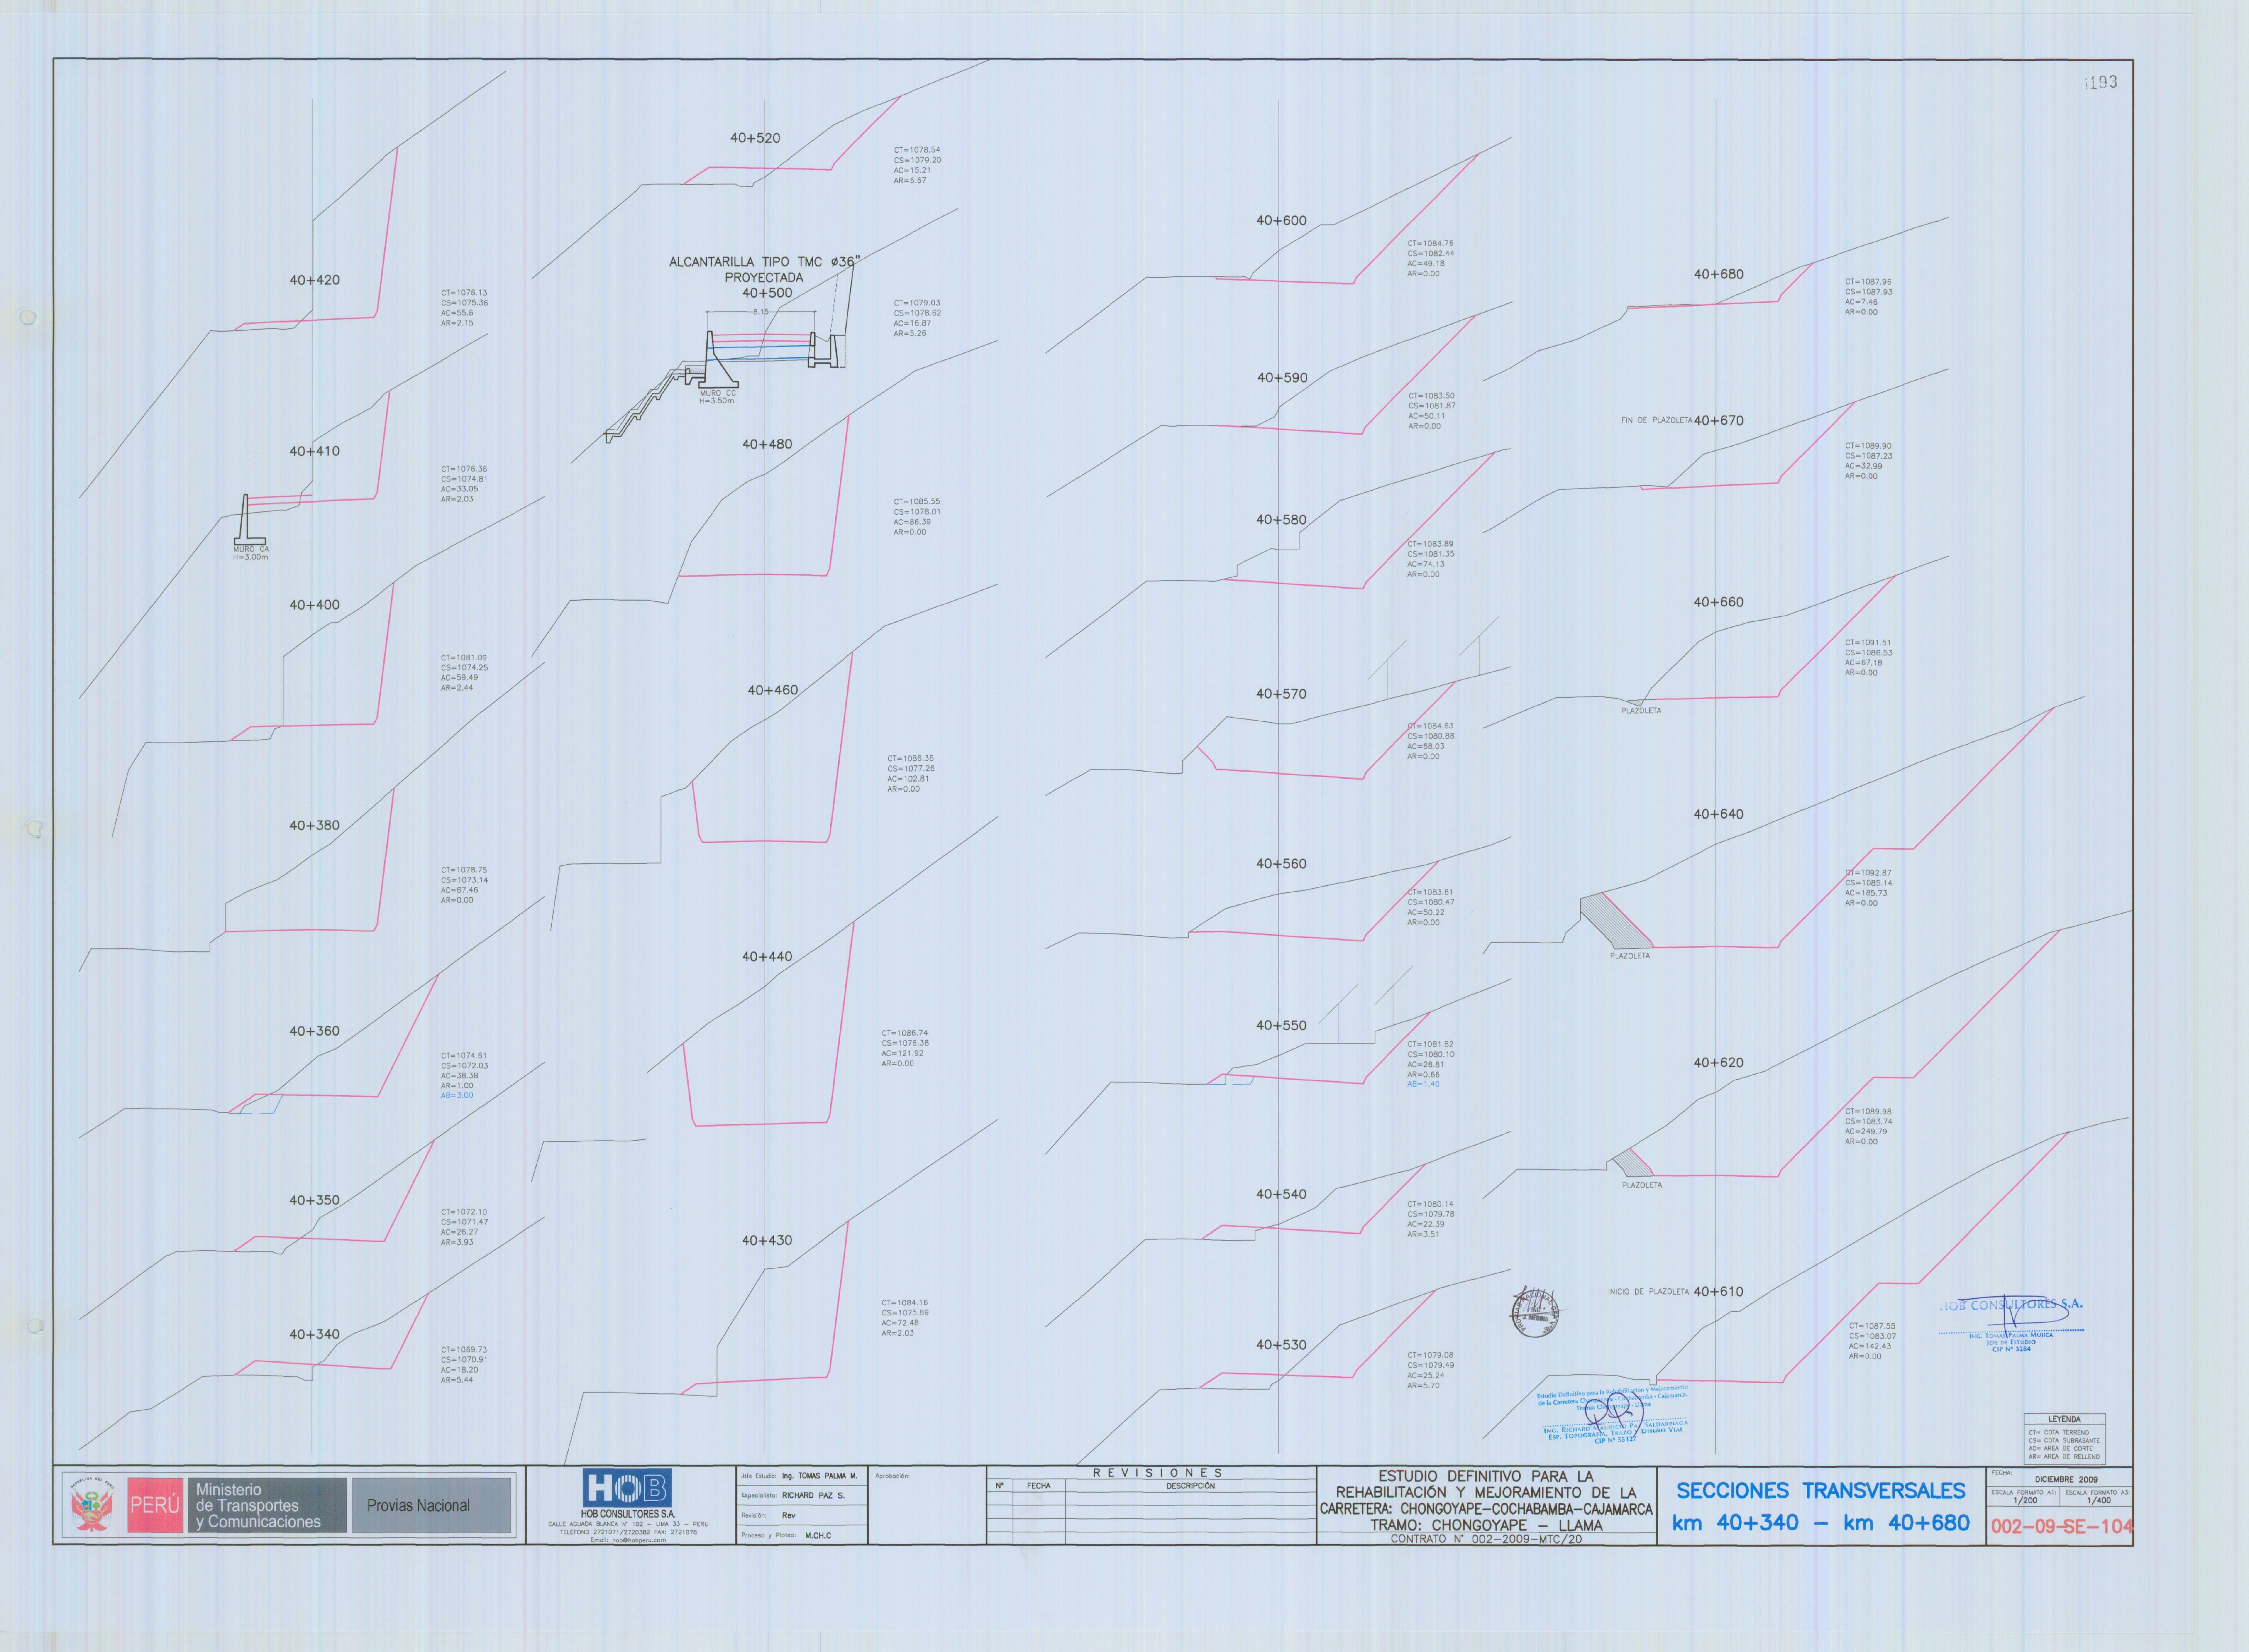Click station label 40+440
Screen dimensions: 2249x1652
(x=767, y=957)
